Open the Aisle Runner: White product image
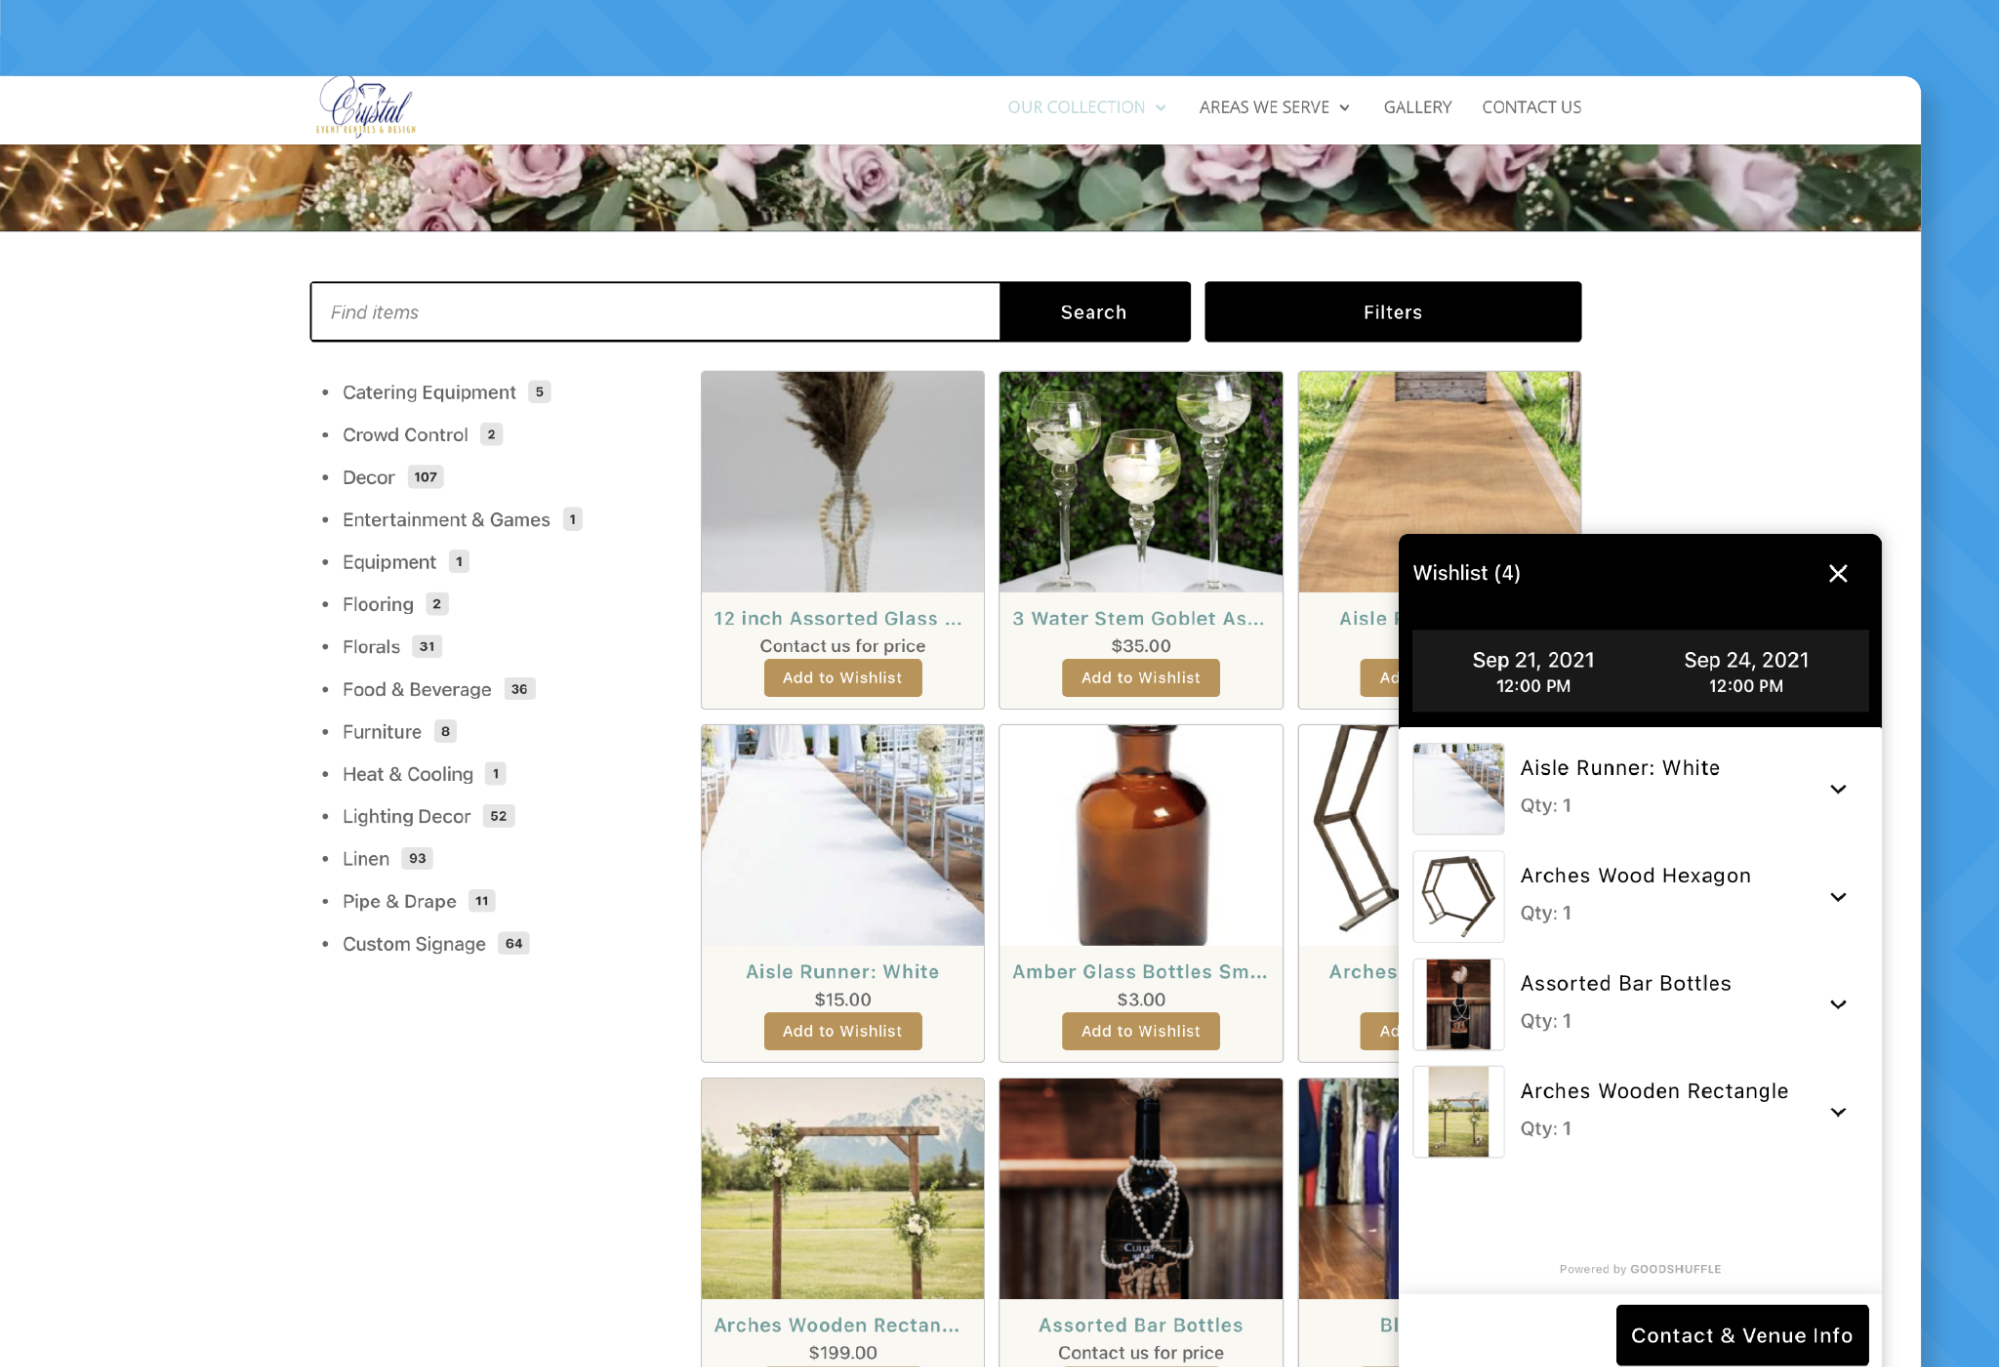1999x1368 pixels. [x=842, y=836]
